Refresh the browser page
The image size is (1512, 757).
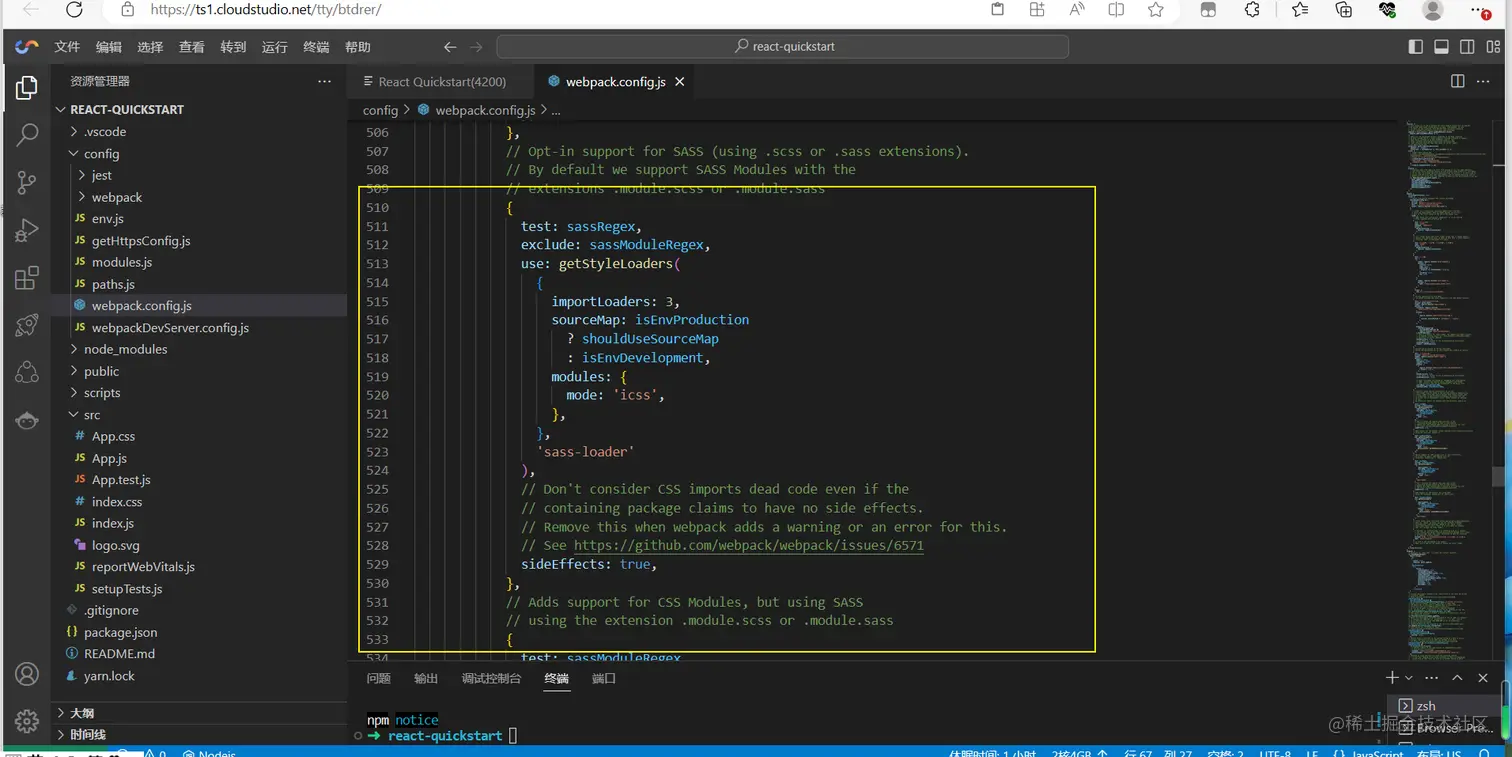[74, 10]
